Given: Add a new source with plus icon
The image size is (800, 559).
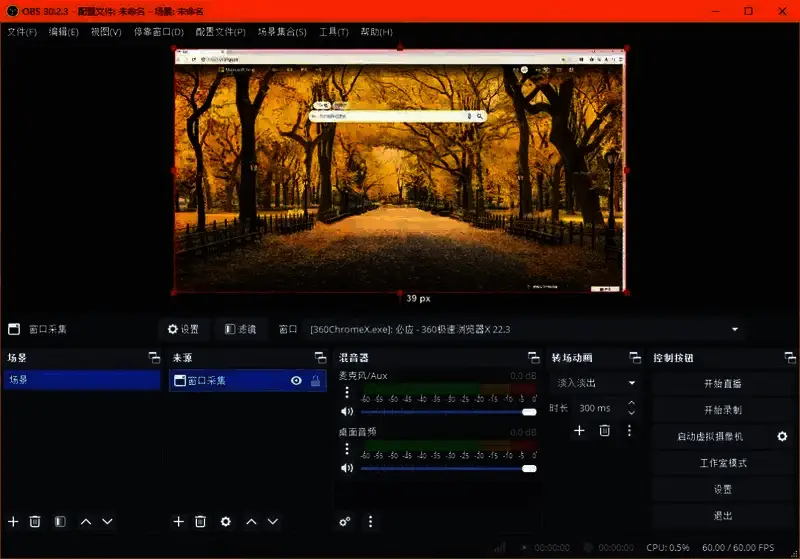Looking at the screenshot, I should point(179,521).
